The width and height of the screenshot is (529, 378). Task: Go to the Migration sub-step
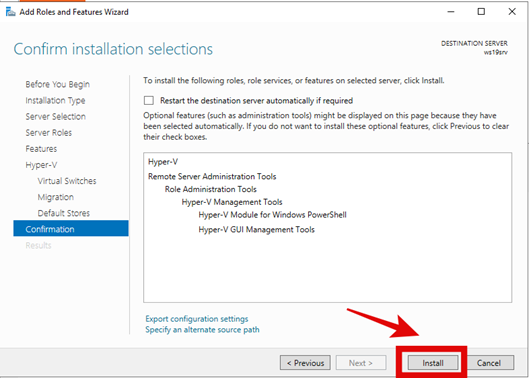pos(56,197)
